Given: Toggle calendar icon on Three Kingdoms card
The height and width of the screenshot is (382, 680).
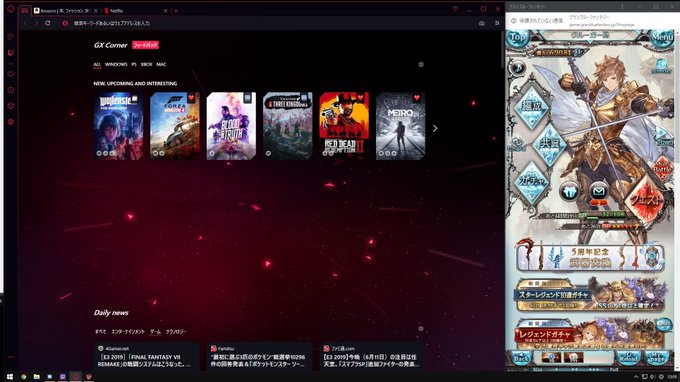Looking at the screenshot, I should (x=304, y=98).
